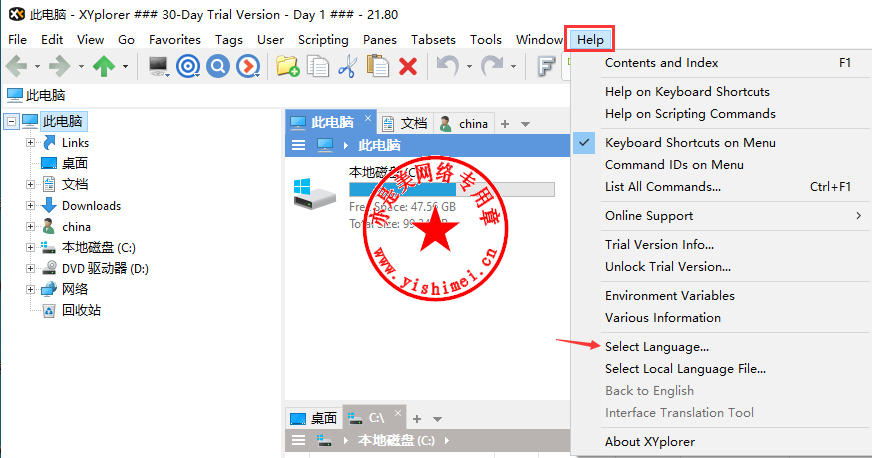Click the Find Files magnifier icon
The height and width of the screenshot is (458, 872).
(218, 66)
